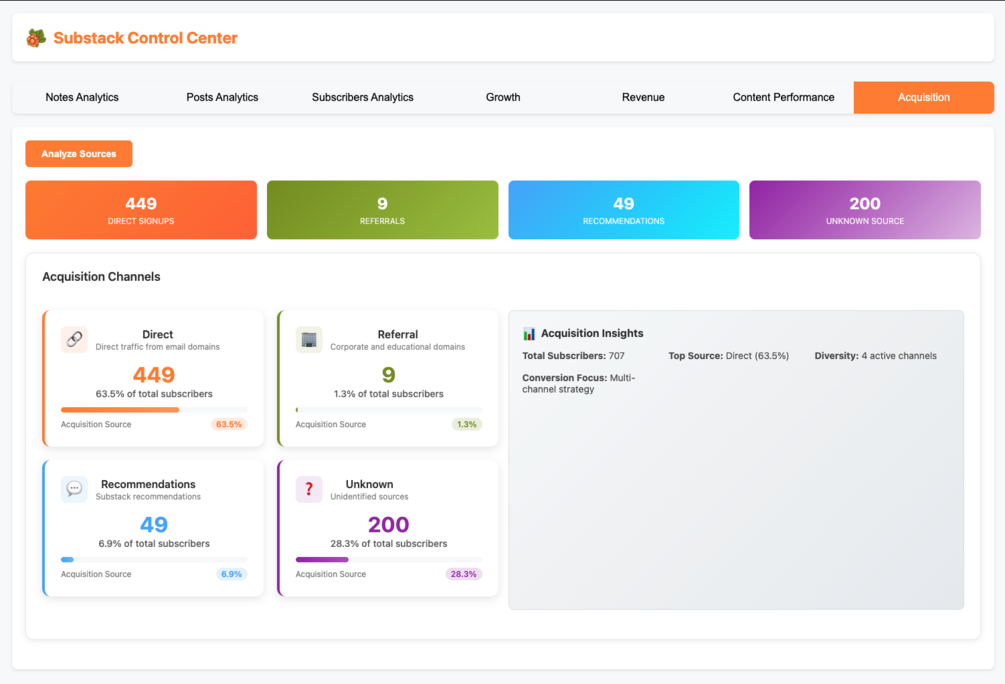Screen dimensions: 1005x684
Task: Click the large green 9 value
Action: tap(388, 374)
